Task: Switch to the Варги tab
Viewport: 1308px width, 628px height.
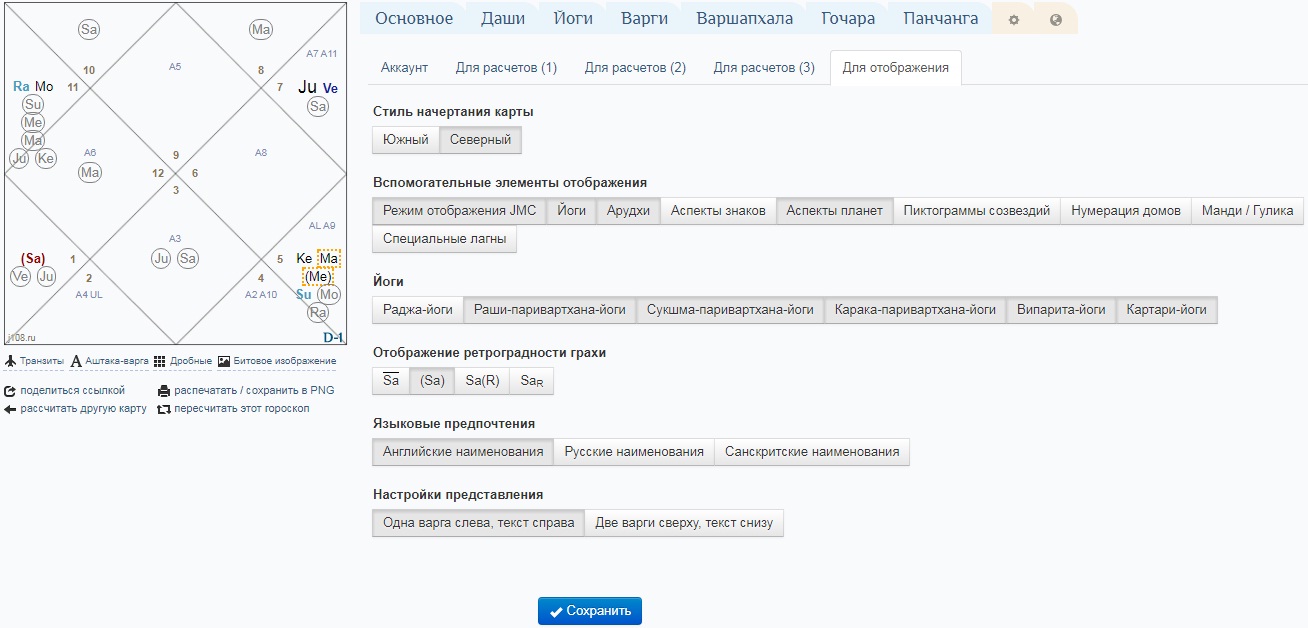Action: (x=645, y=18)
